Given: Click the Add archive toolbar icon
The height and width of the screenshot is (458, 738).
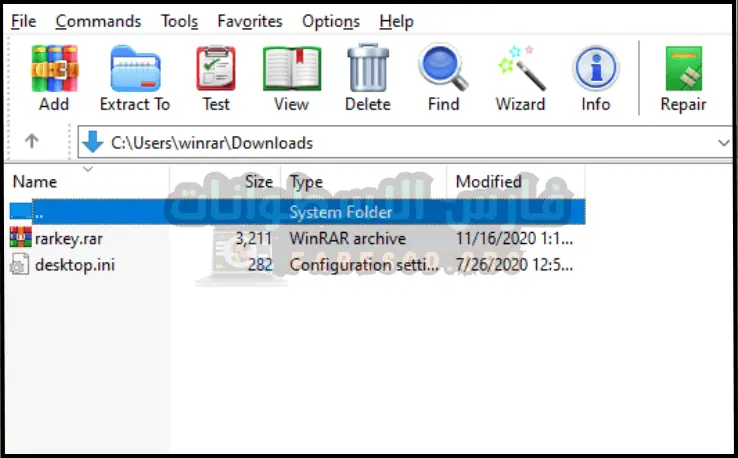Looking at the screenshot, I should (x=54, y=70).
